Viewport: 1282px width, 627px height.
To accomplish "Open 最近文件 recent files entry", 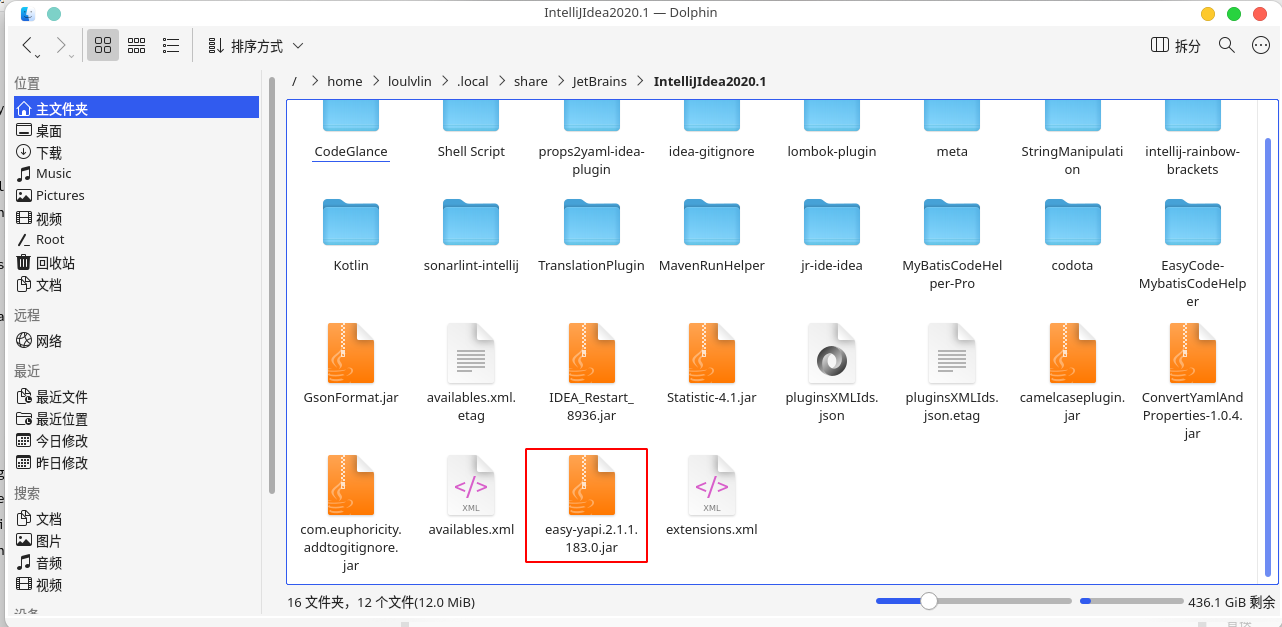I will coord(136,396).
